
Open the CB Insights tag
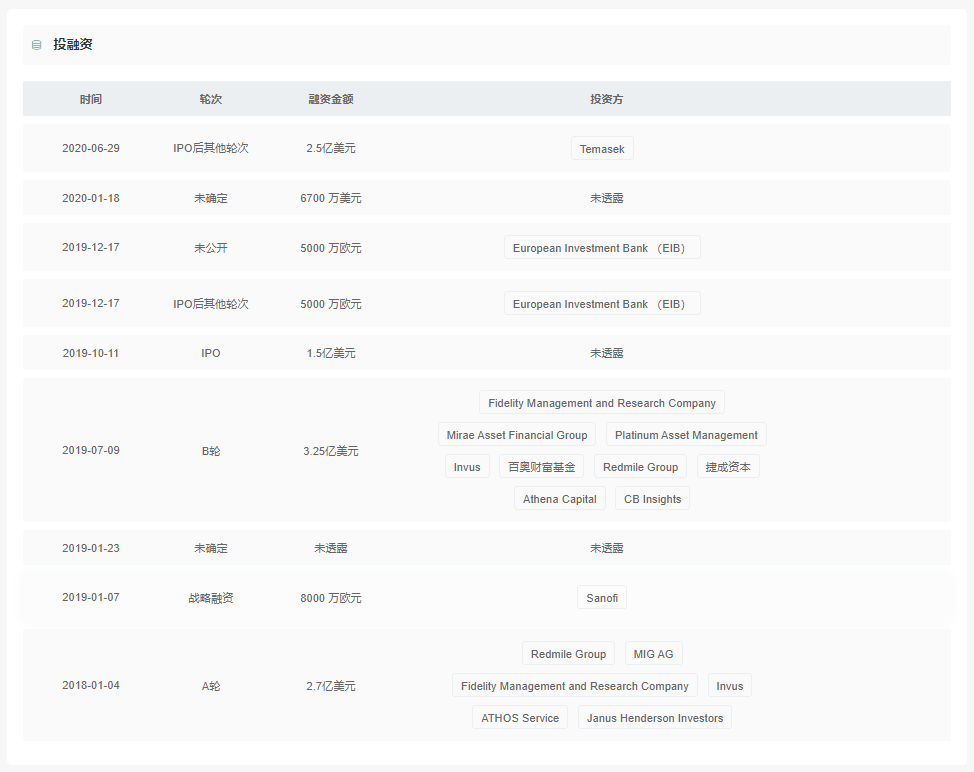click(652, 498)
